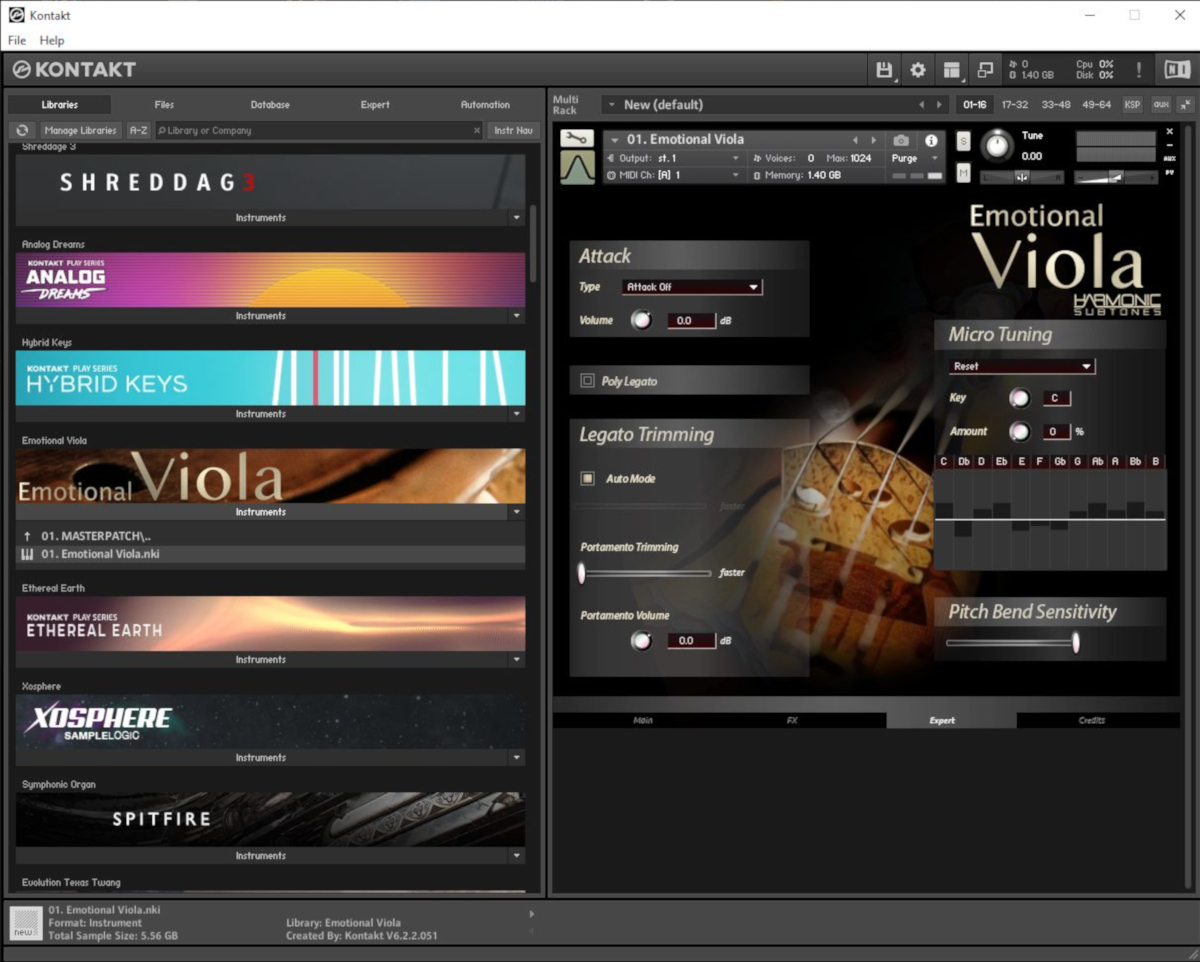1200x962 pixels.
Task: Click the Kontakt logo in header
Action: click(74, 70)
